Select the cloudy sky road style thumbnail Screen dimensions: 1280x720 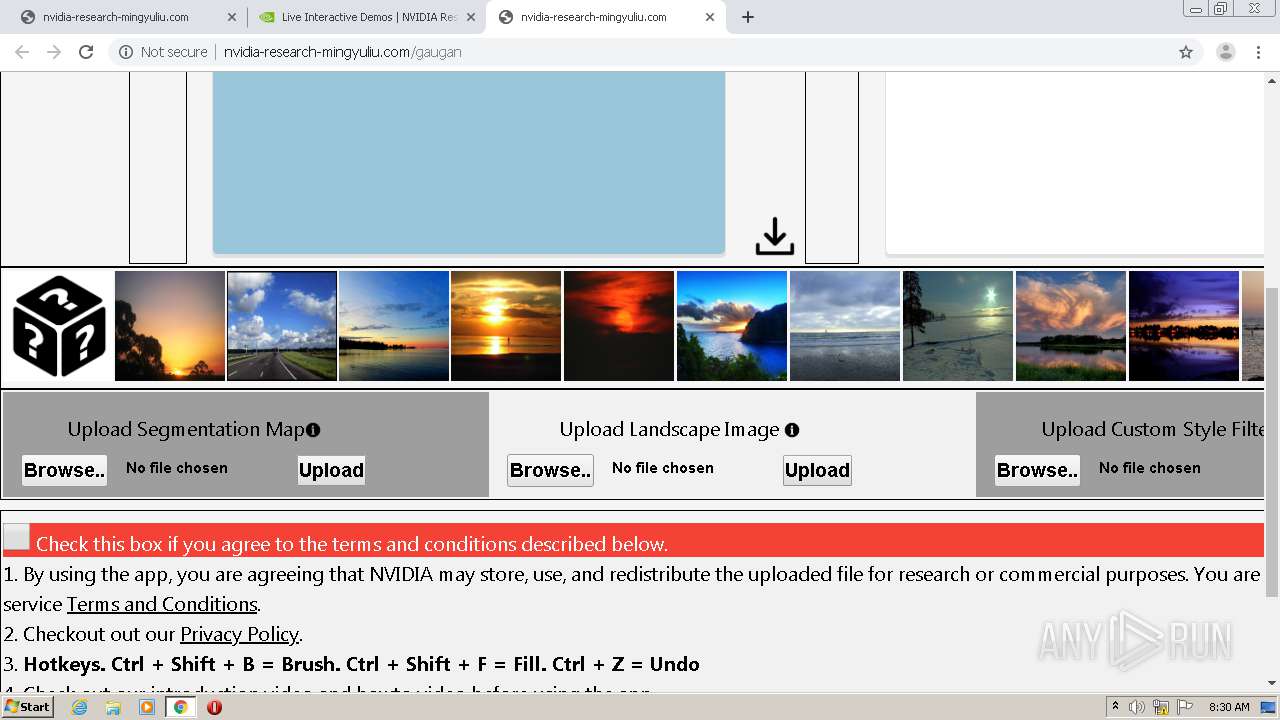(x=282, y=326)
